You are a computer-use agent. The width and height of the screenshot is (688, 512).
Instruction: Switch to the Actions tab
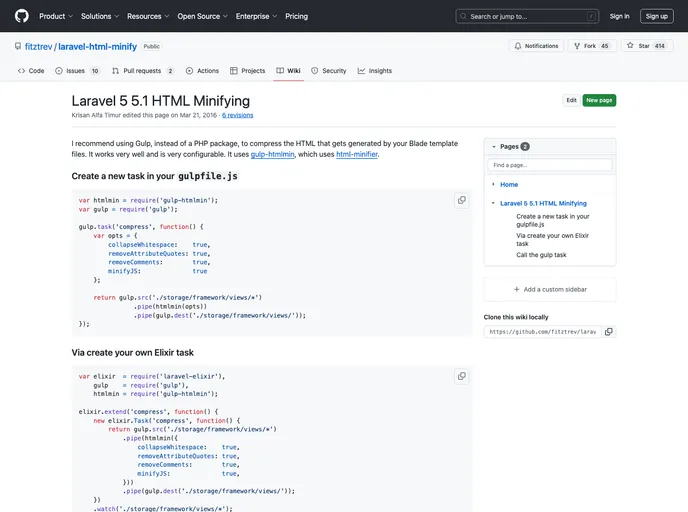(202, 71)
